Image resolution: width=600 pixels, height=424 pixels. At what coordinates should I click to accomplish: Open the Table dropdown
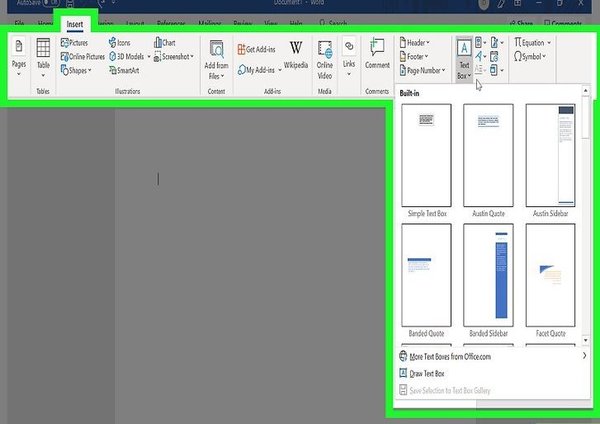pos(43,57)
